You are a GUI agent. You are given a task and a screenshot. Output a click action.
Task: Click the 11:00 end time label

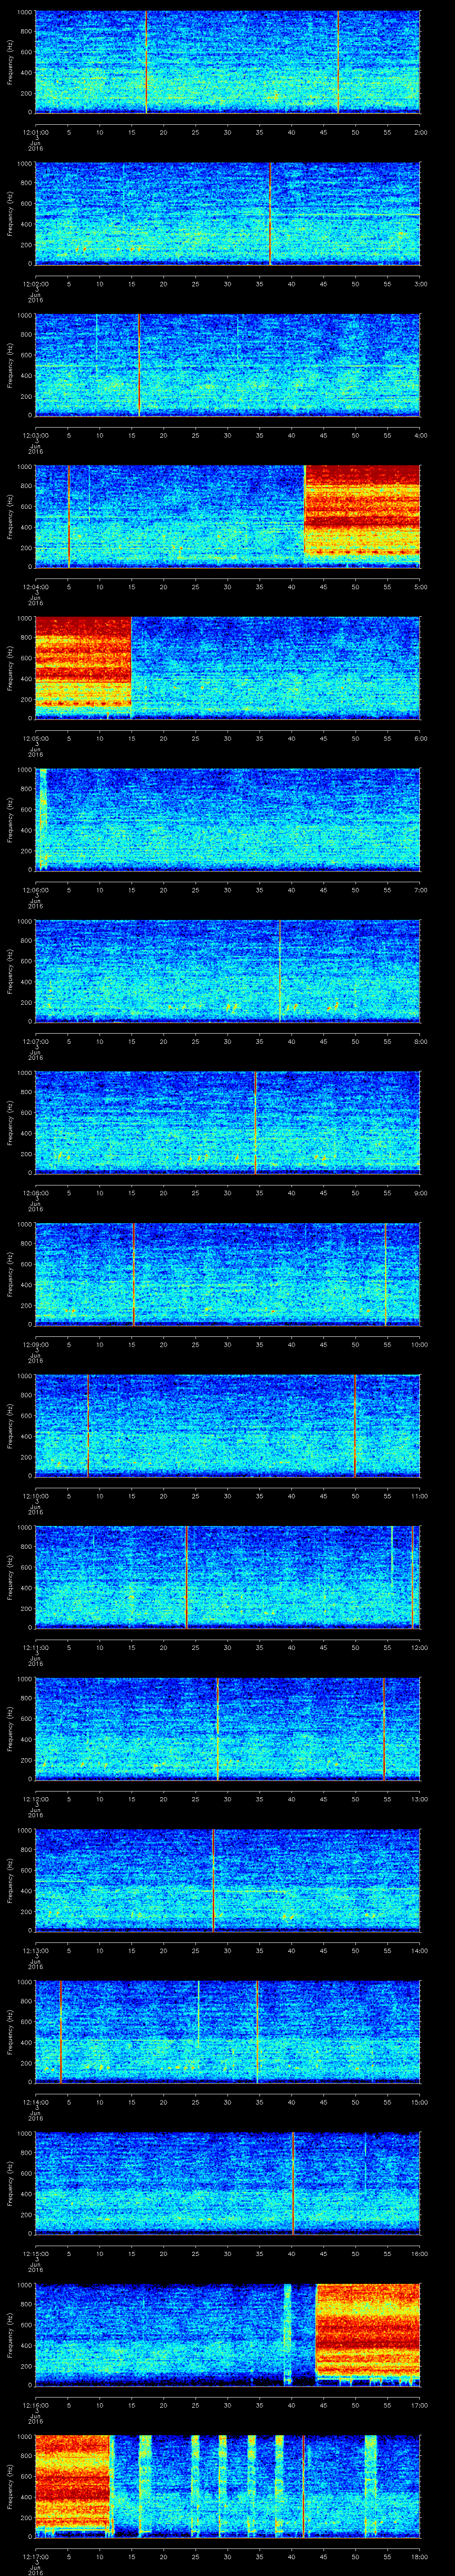419,1495
